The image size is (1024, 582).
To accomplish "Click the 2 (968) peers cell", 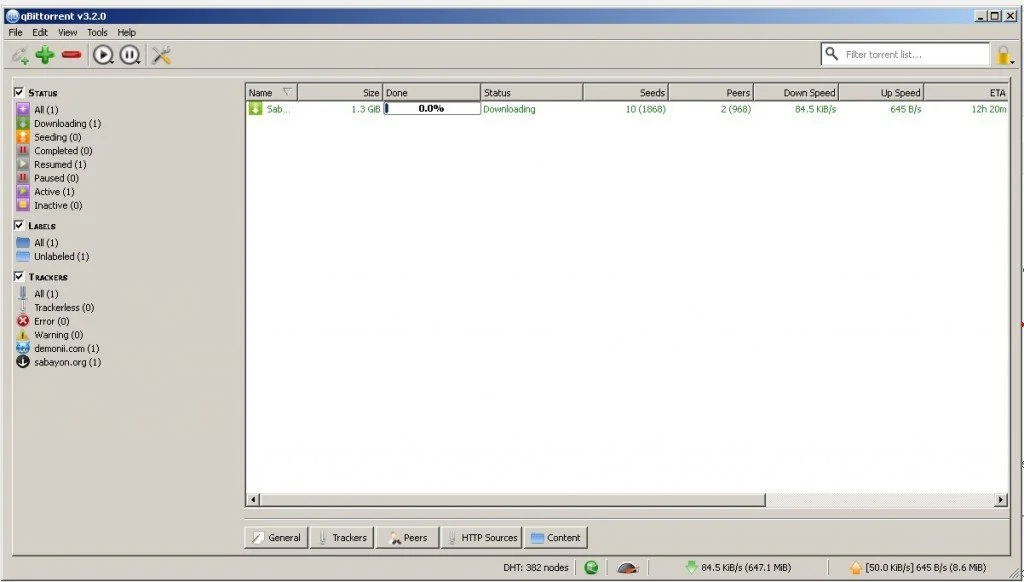I will [x=735, y=109].
